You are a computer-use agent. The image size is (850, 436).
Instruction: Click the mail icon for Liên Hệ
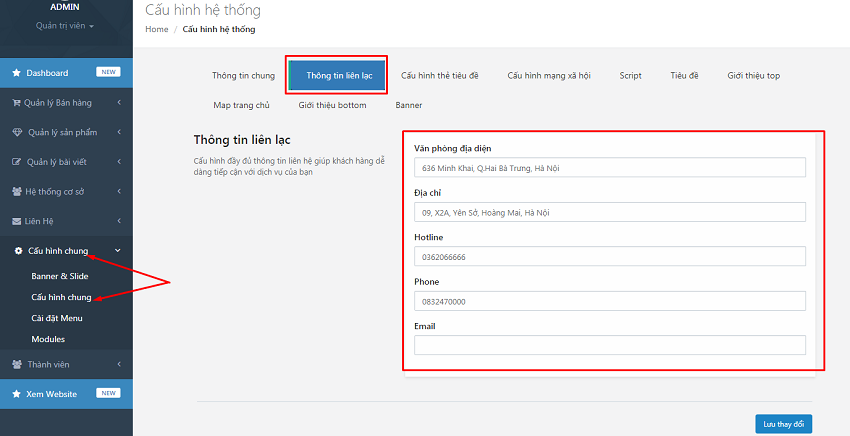[16, 220]
